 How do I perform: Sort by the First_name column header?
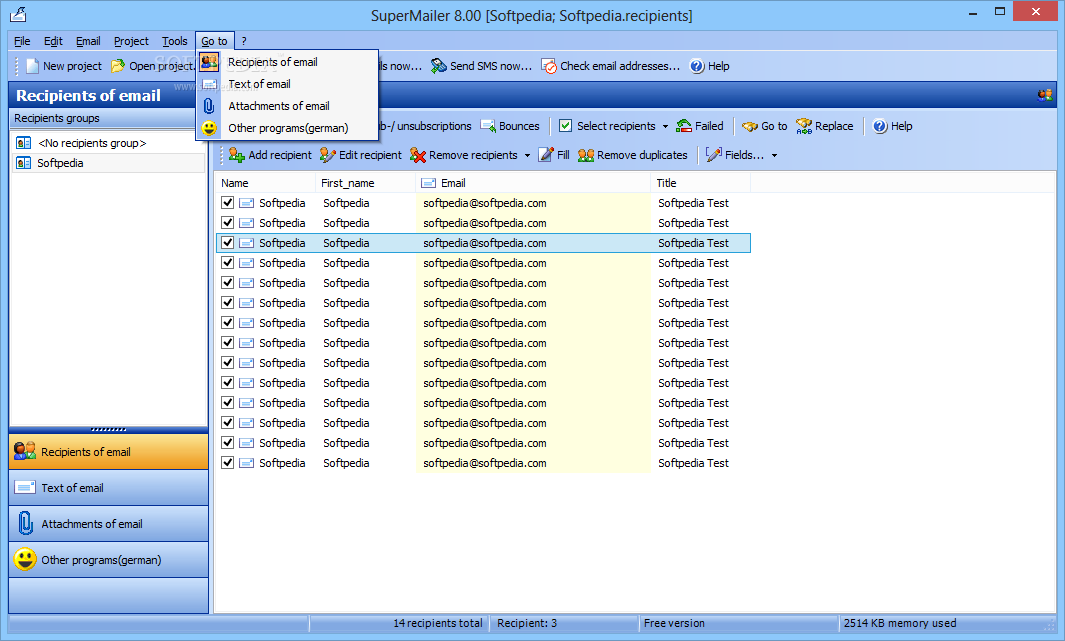tap(365, 183)
